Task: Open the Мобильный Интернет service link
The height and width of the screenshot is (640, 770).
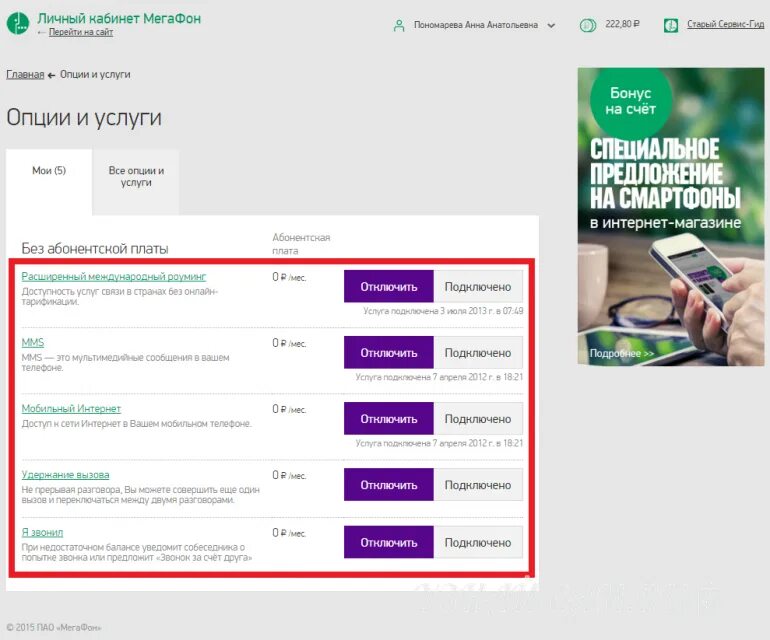Action: click(71, 409)
